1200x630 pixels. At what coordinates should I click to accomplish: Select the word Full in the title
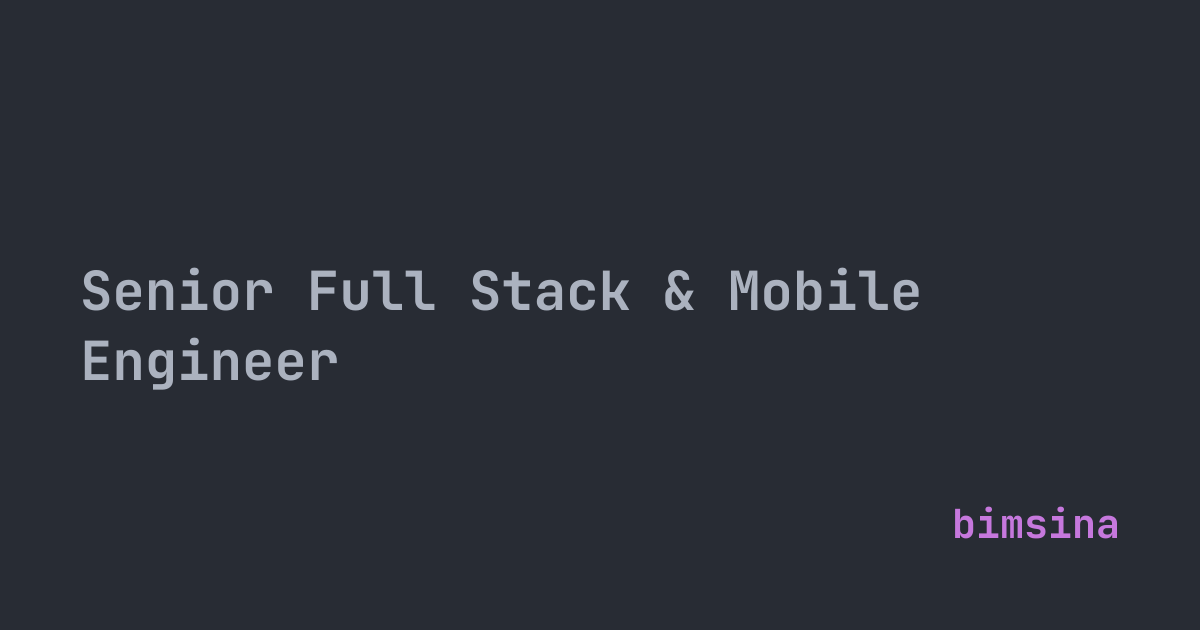[x=371, y=292]
